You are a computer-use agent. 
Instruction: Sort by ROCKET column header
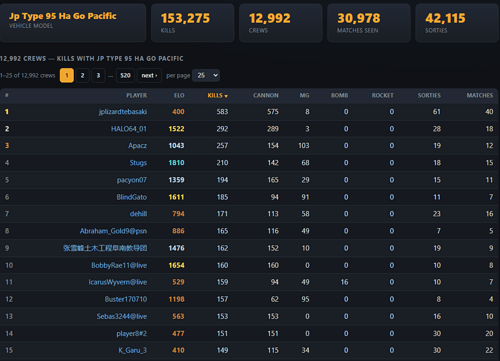point(383,96)
